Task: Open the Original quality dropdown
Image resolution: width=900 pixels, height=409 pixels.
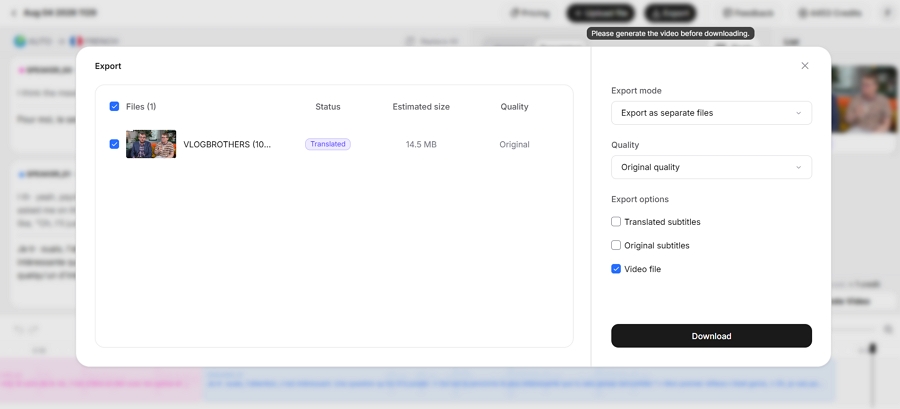Action: point(711,167)
